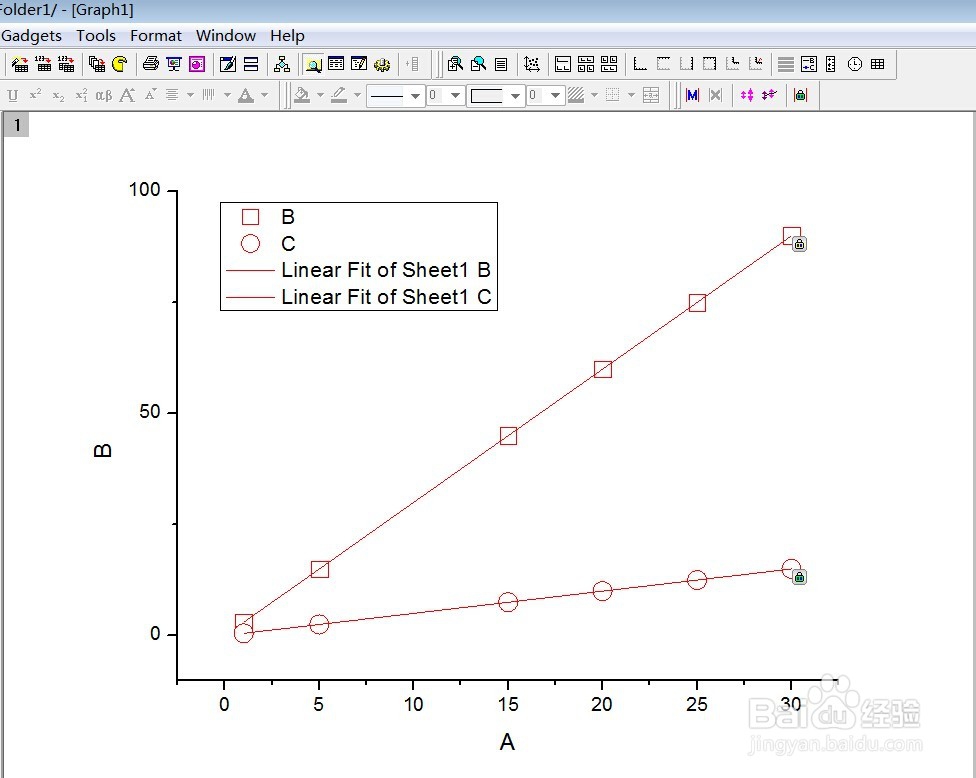Click Import Multiple ASCII toolbar icon
This screenshot has height=778, width=976.
tap(66, 63)
